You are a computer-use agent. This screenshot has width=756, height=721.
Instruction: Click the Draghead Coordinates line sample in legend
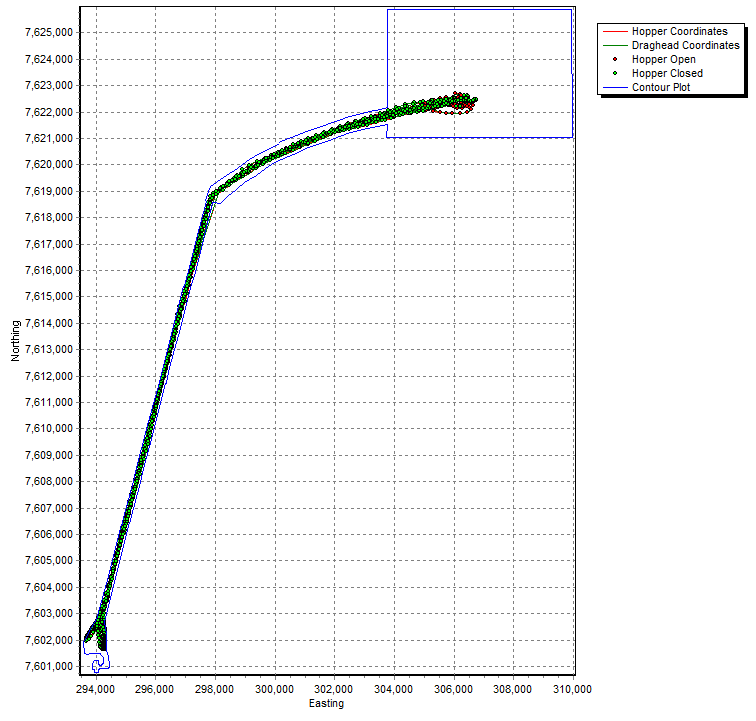(614, 46)
